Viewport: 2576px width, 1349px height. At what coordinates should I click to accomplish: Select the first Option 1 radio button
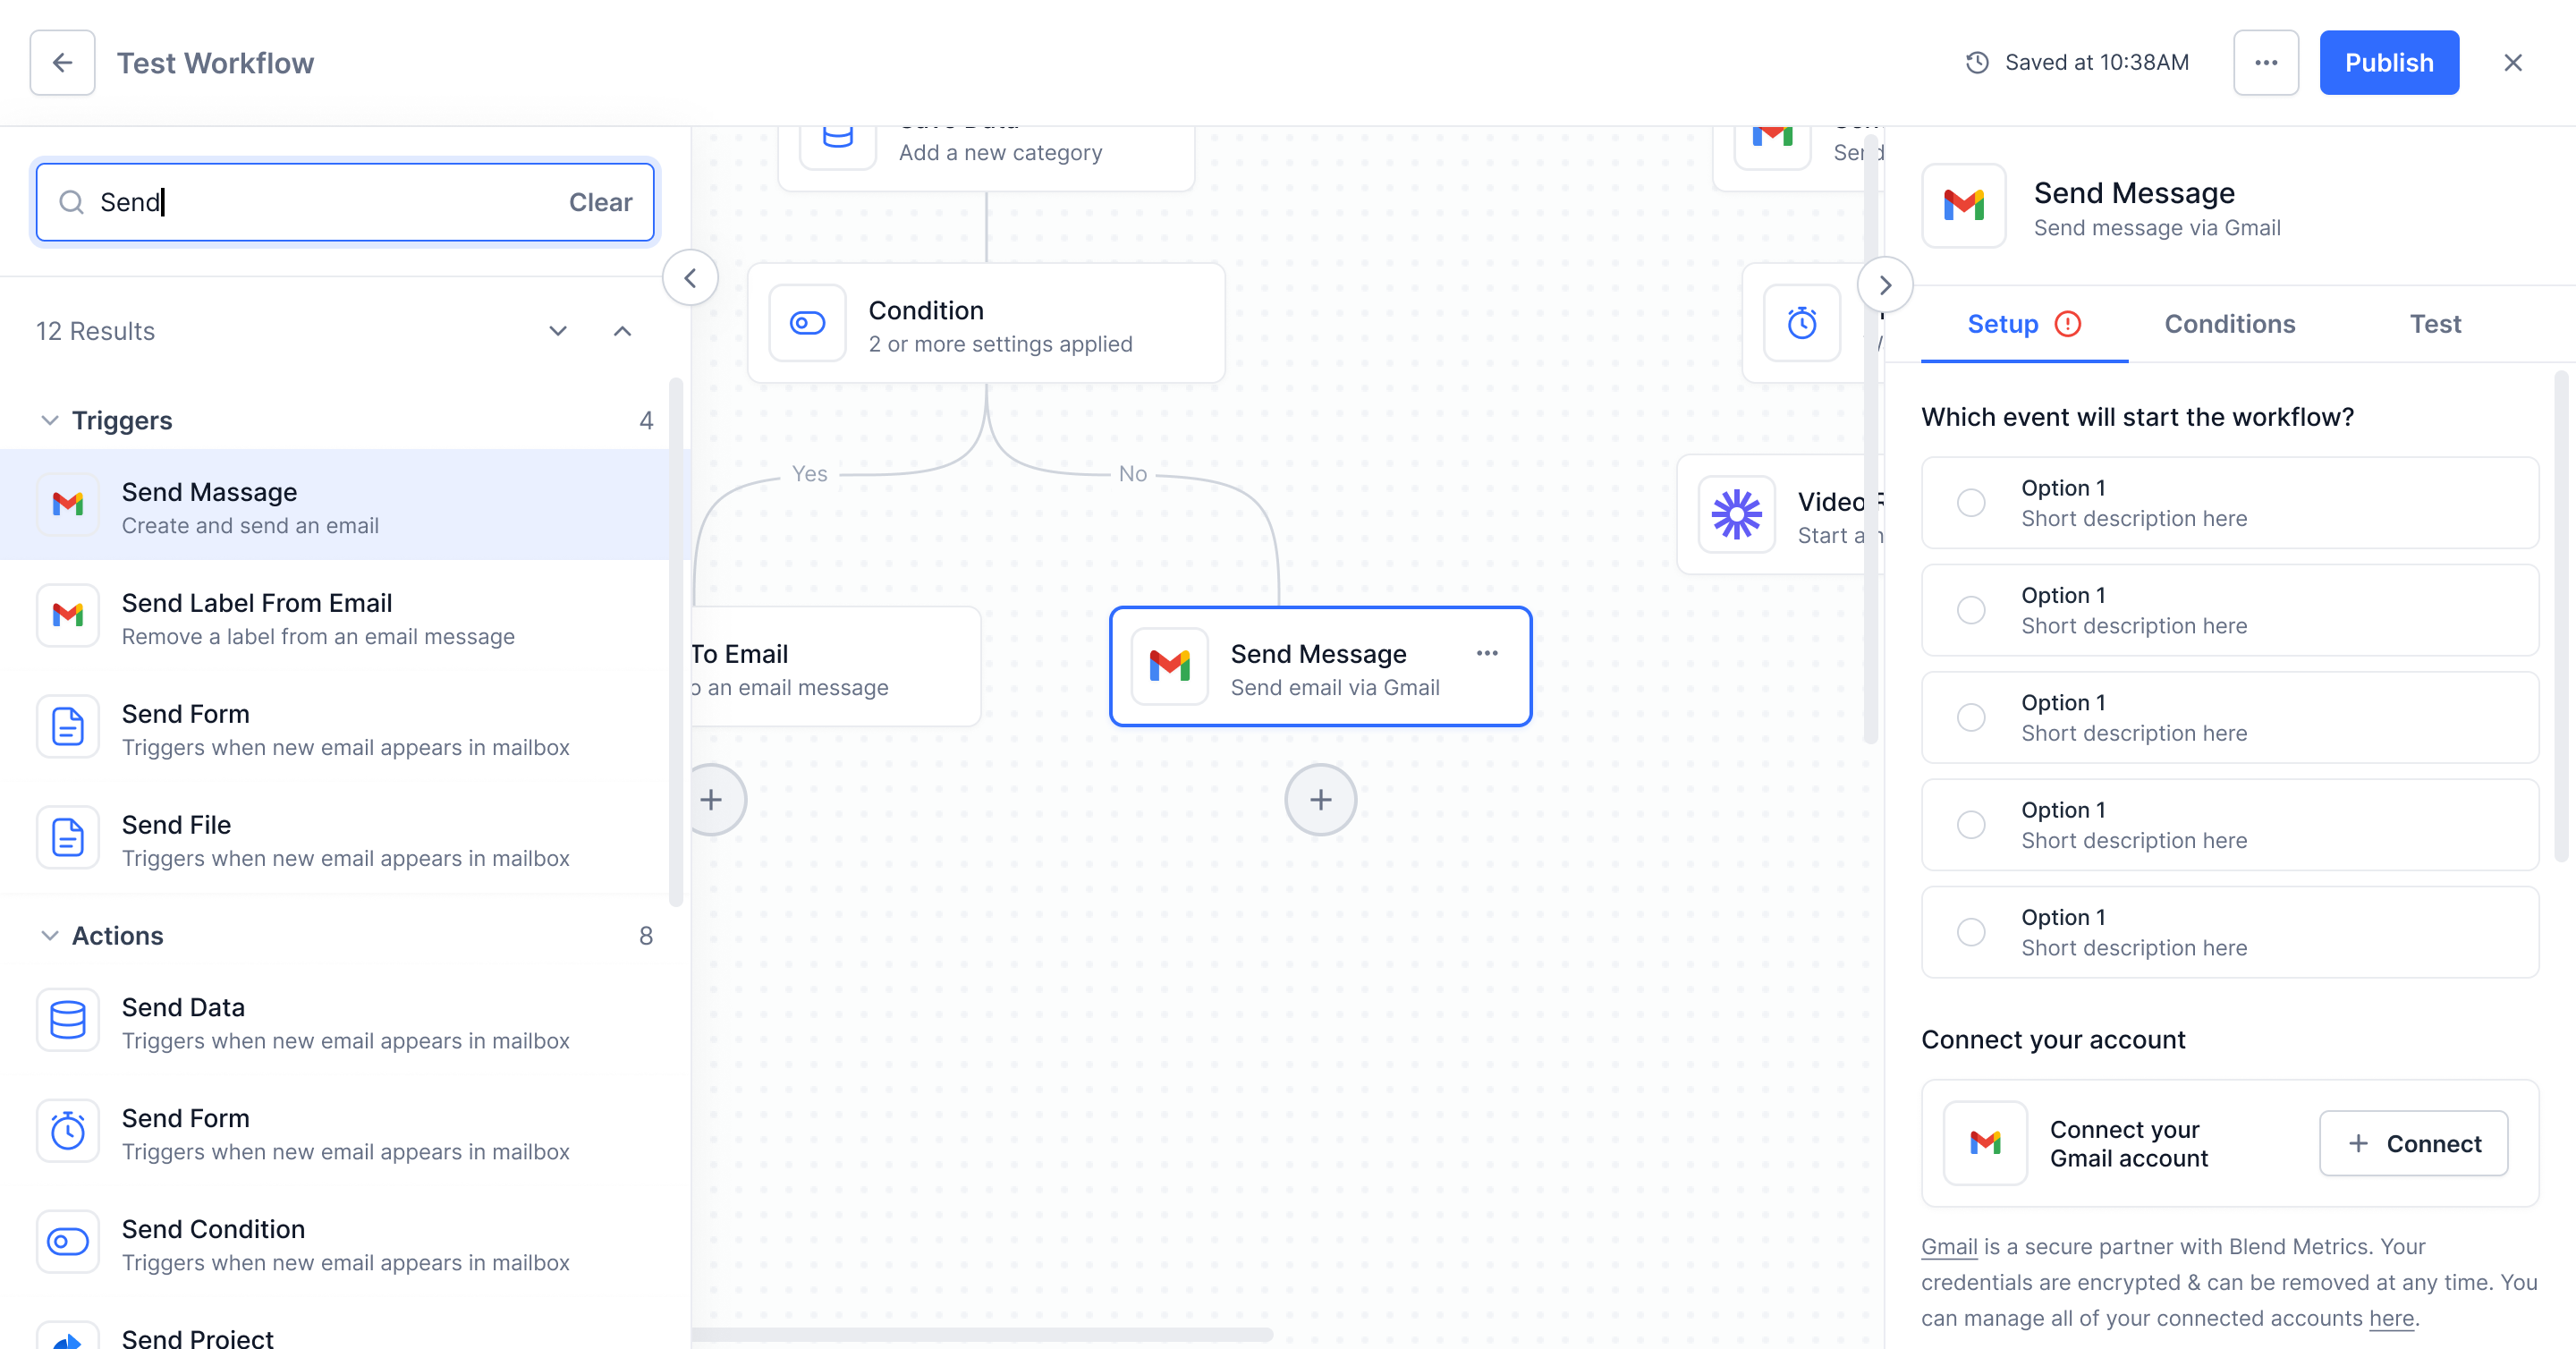[x=1971, y=503]
